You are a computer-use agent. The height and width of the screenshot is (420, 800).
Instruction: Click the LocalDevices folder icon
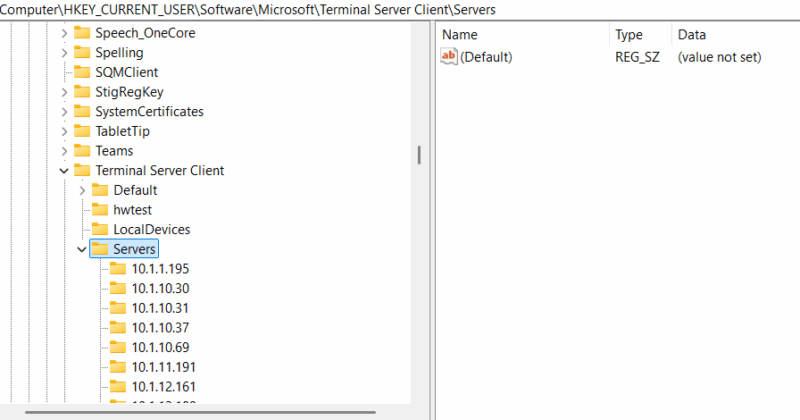pos(100,229)
